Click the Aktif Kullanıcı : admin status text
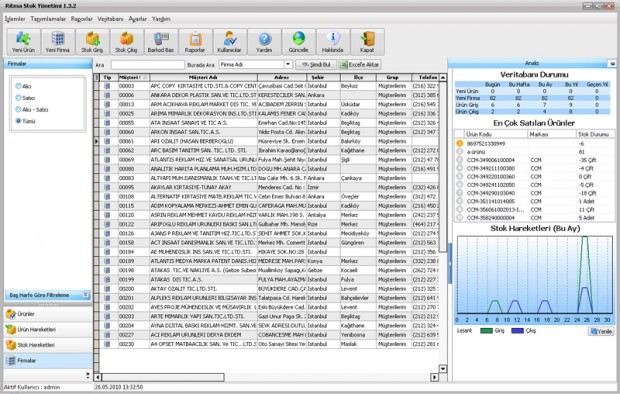 [x=32, y=387]
